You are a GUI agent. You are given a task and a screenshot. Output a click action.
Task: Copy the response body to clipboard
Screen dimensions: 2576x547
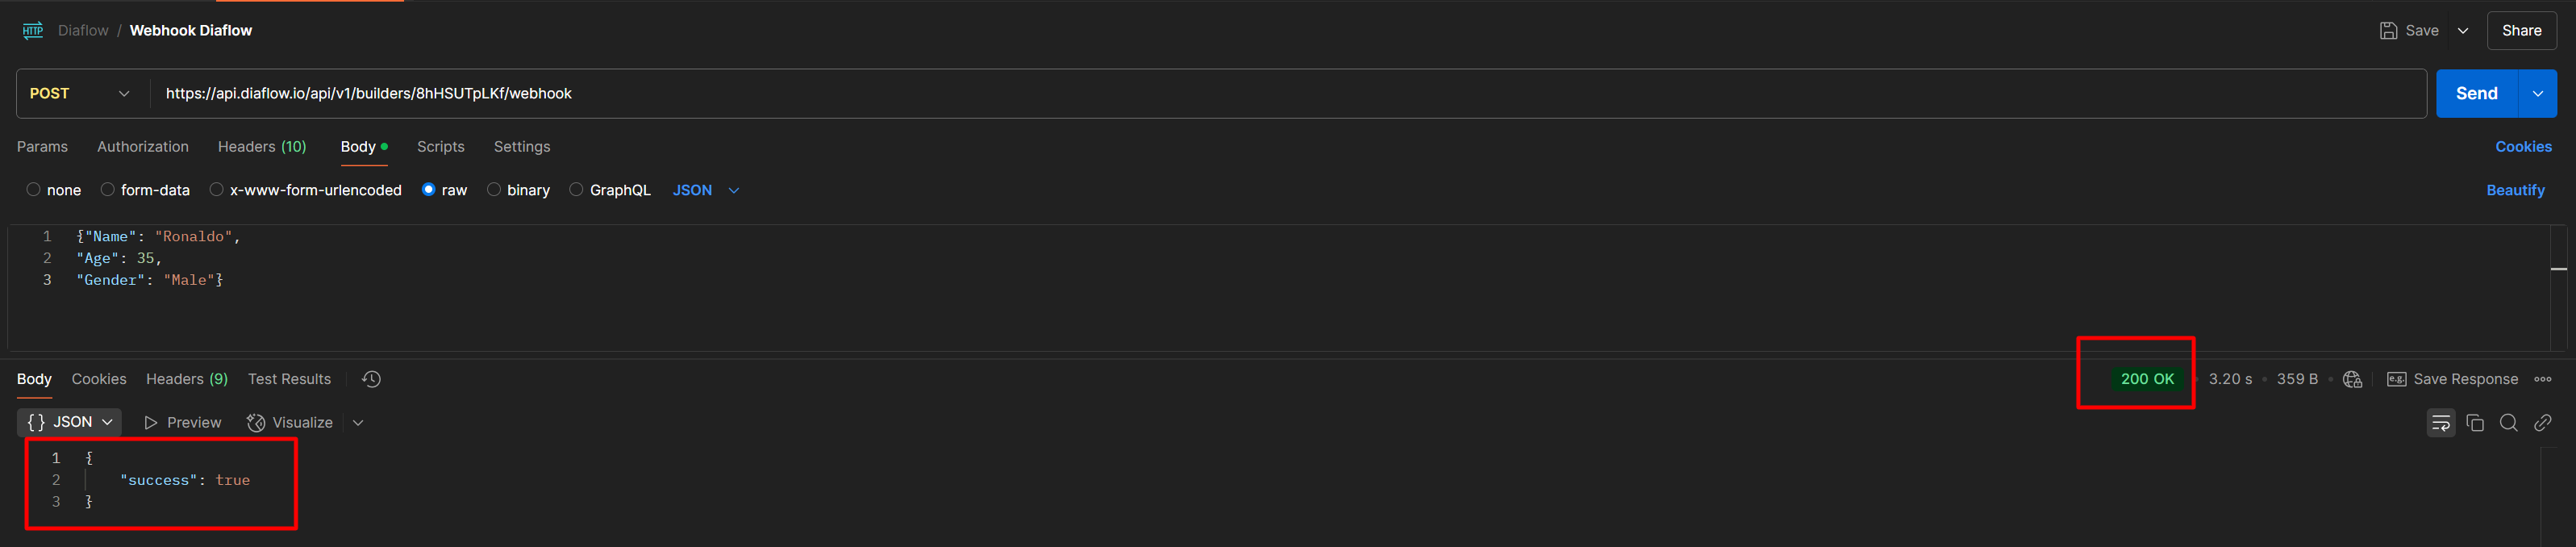tap(2475, 423)
